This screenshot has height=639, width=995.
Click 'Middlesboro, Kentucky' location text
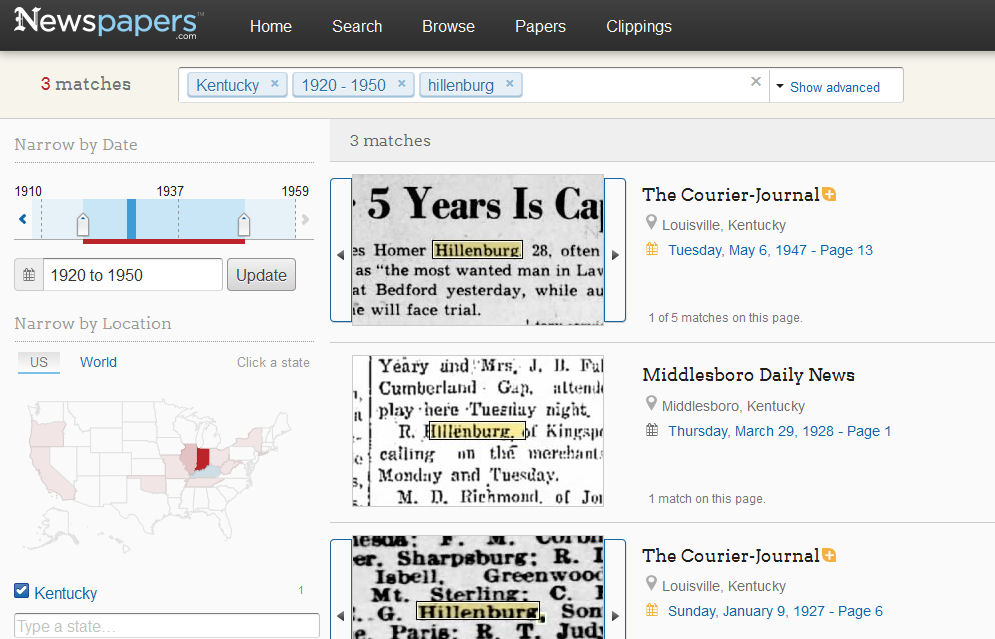tap(733, 406)
